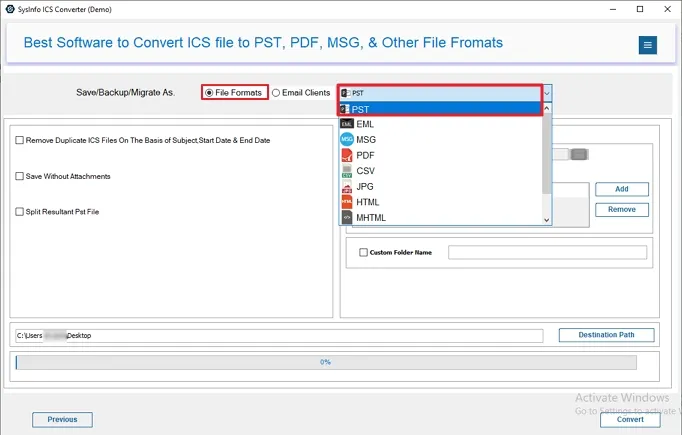The width and height of the screenshot is (682, 435).
Task: Enable Custom Folder Name checkbox
Action: tap(363, 252)
